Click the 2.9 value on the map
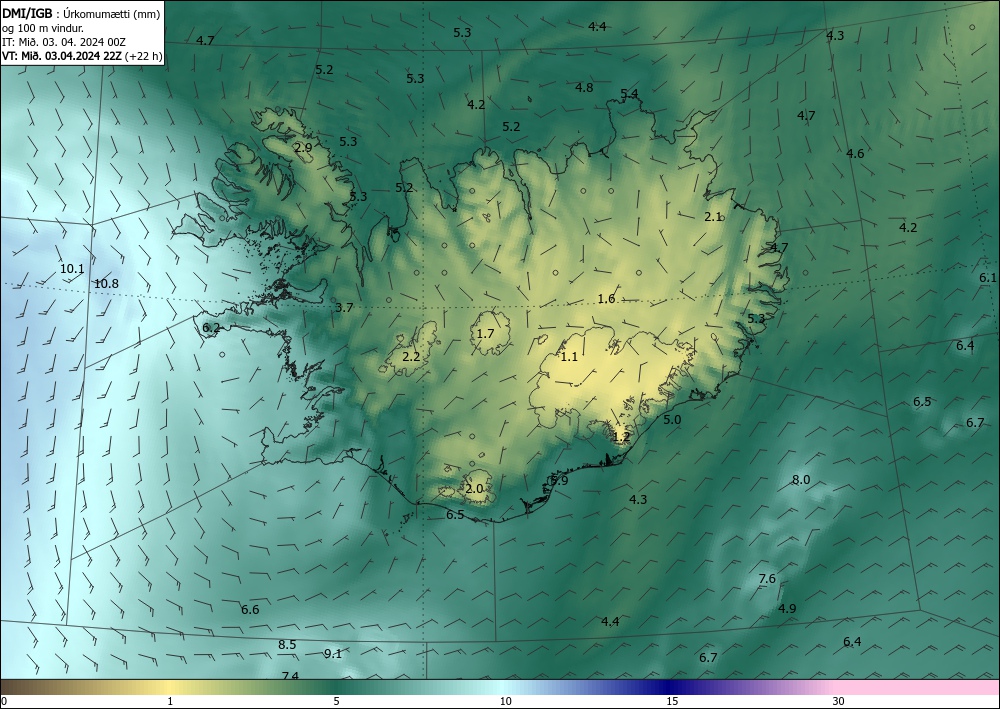Viewport: 1000px width, 709px height. point(304,147)
